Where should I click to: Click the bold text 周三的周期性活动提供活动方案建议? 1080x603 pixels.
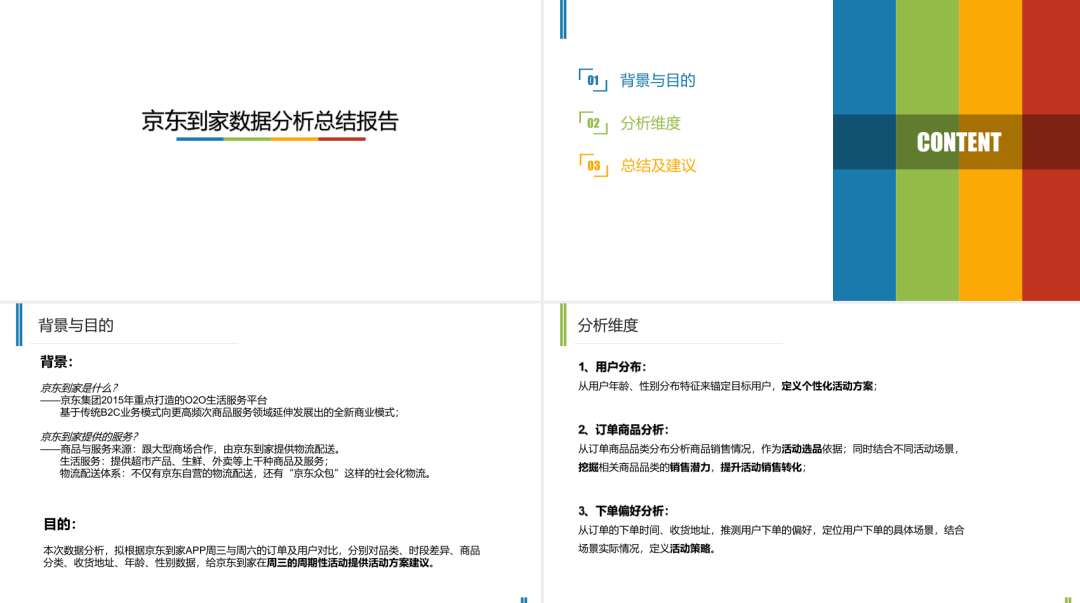click(351, 563)
